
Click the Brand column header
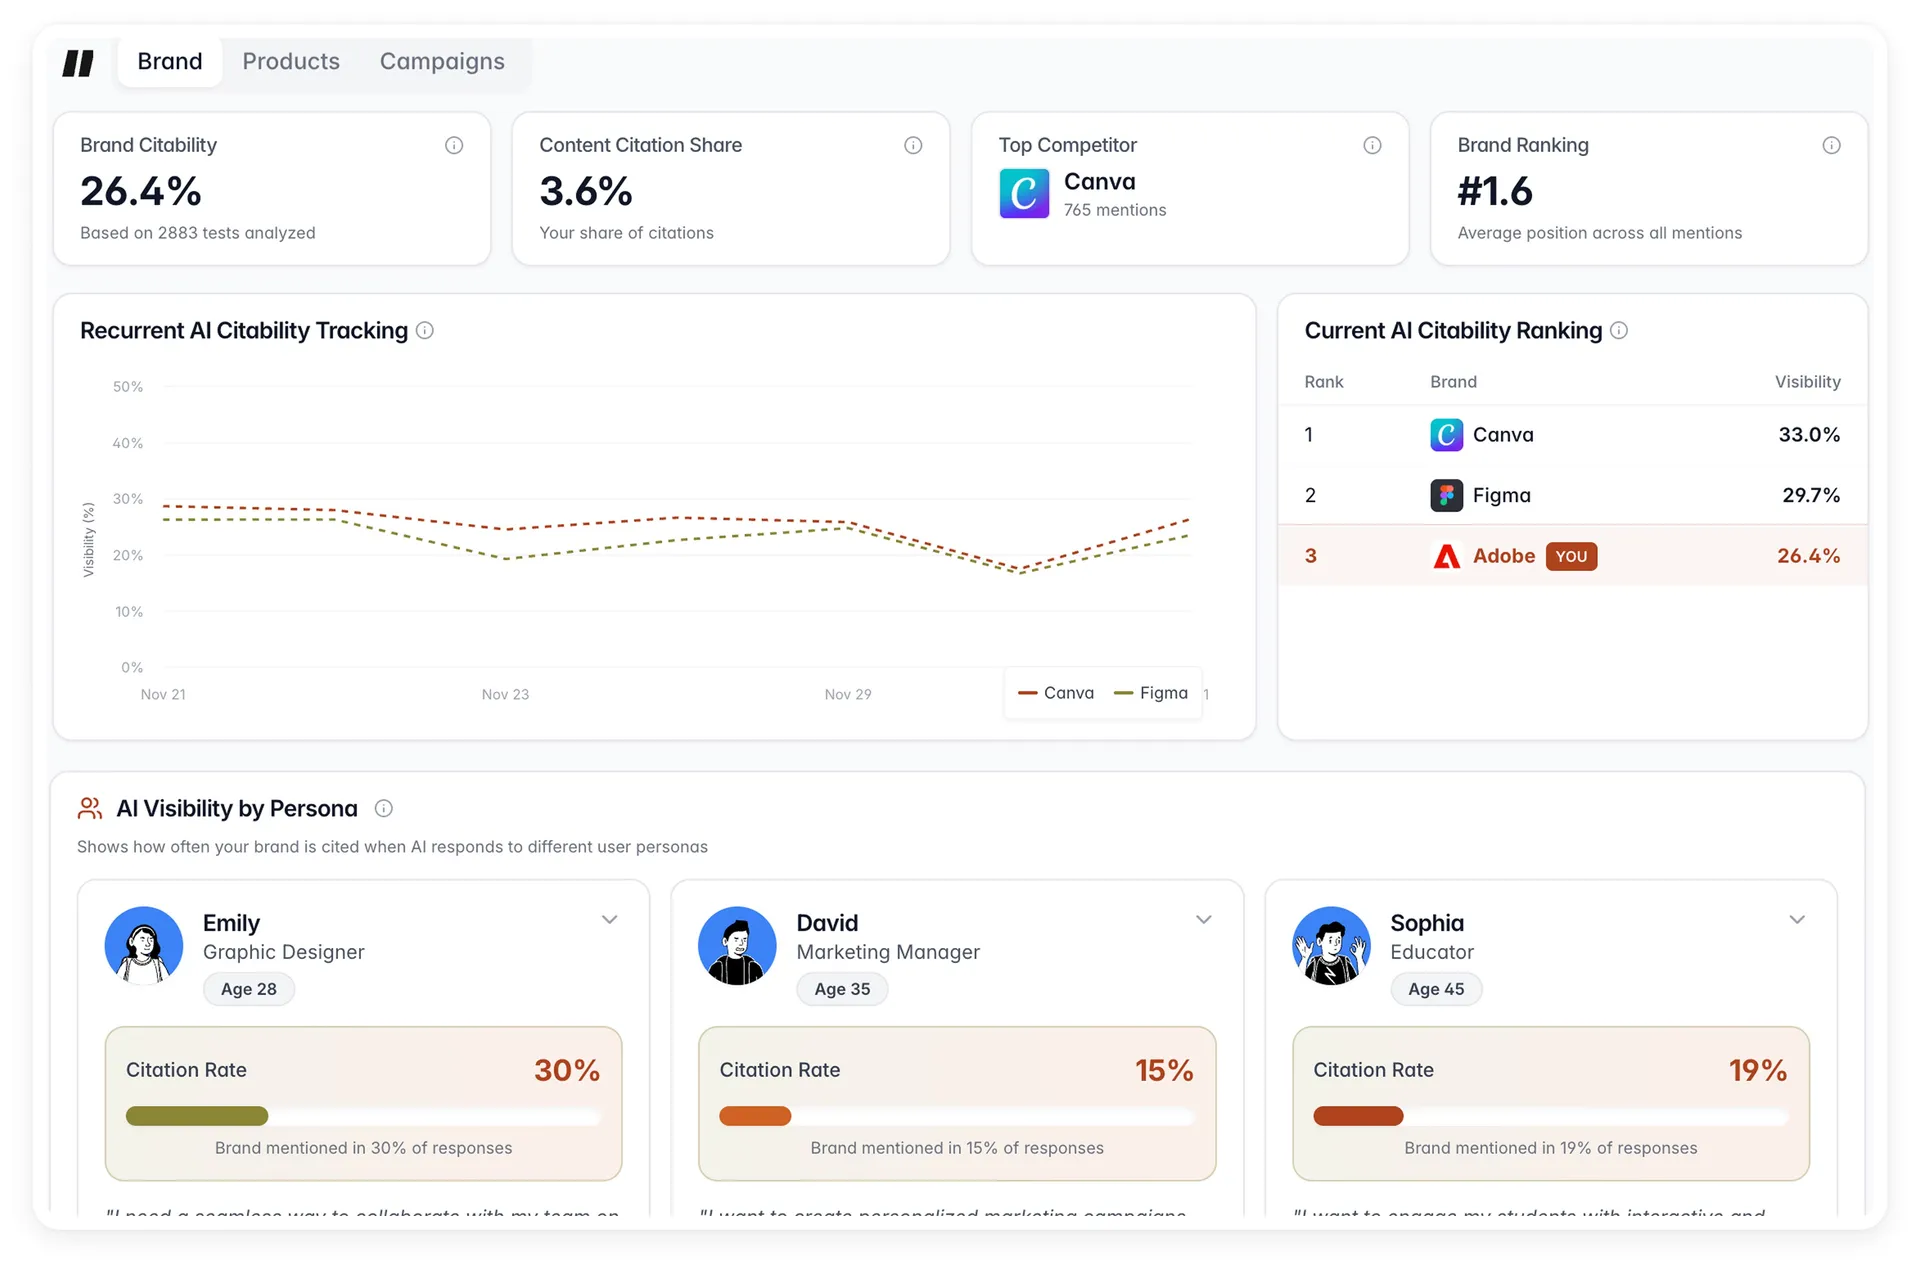coord(1453,382)
